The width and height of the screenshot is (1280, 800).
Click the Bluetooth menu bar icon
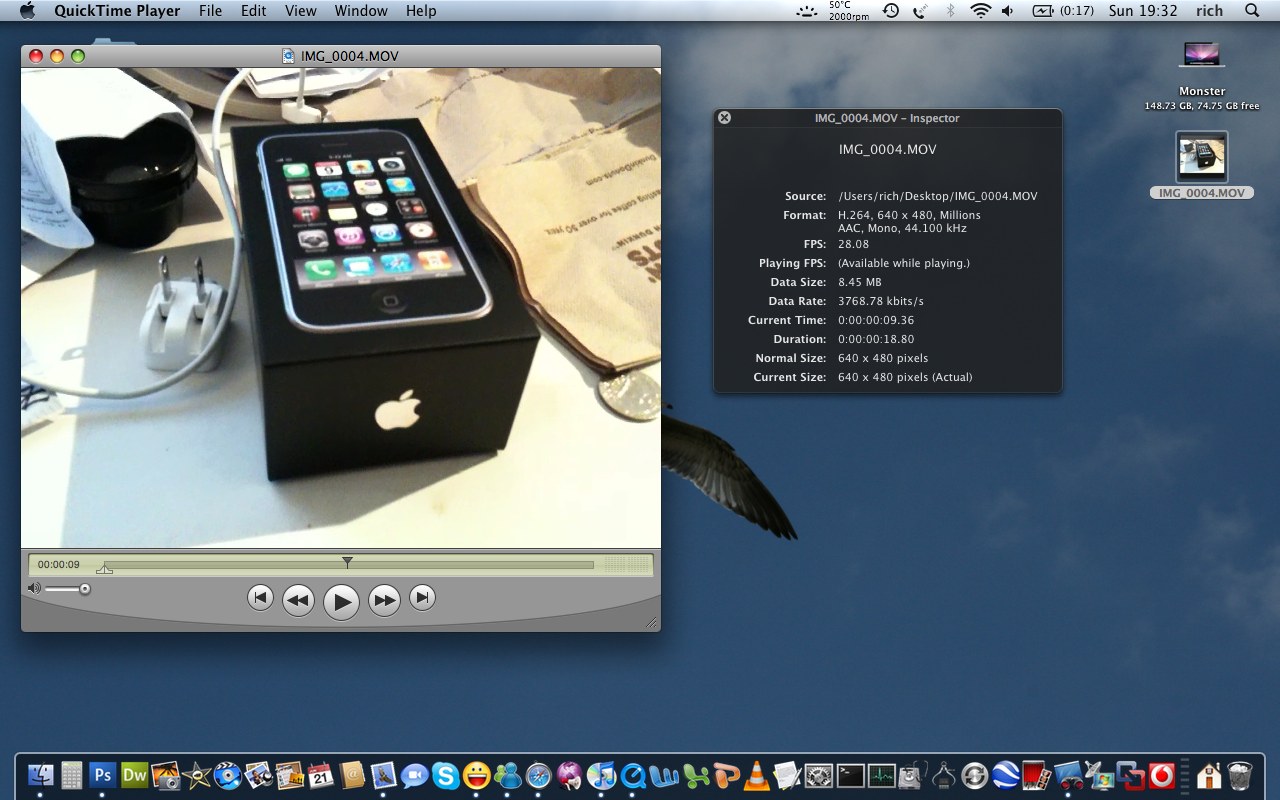pos(951,11)
